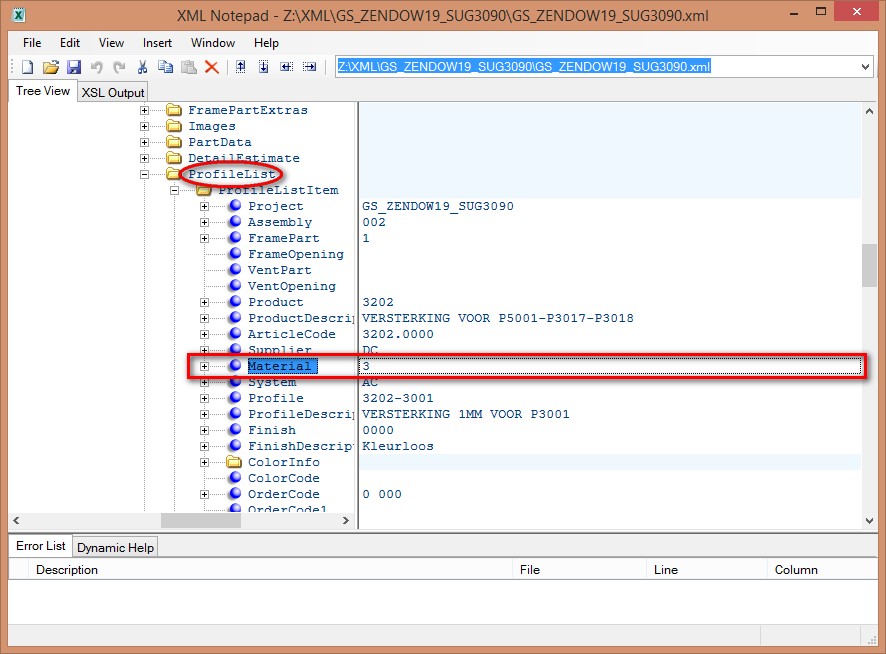Click the Copy toolbar icon
The image size is (886, 654).
click(166, 67)
